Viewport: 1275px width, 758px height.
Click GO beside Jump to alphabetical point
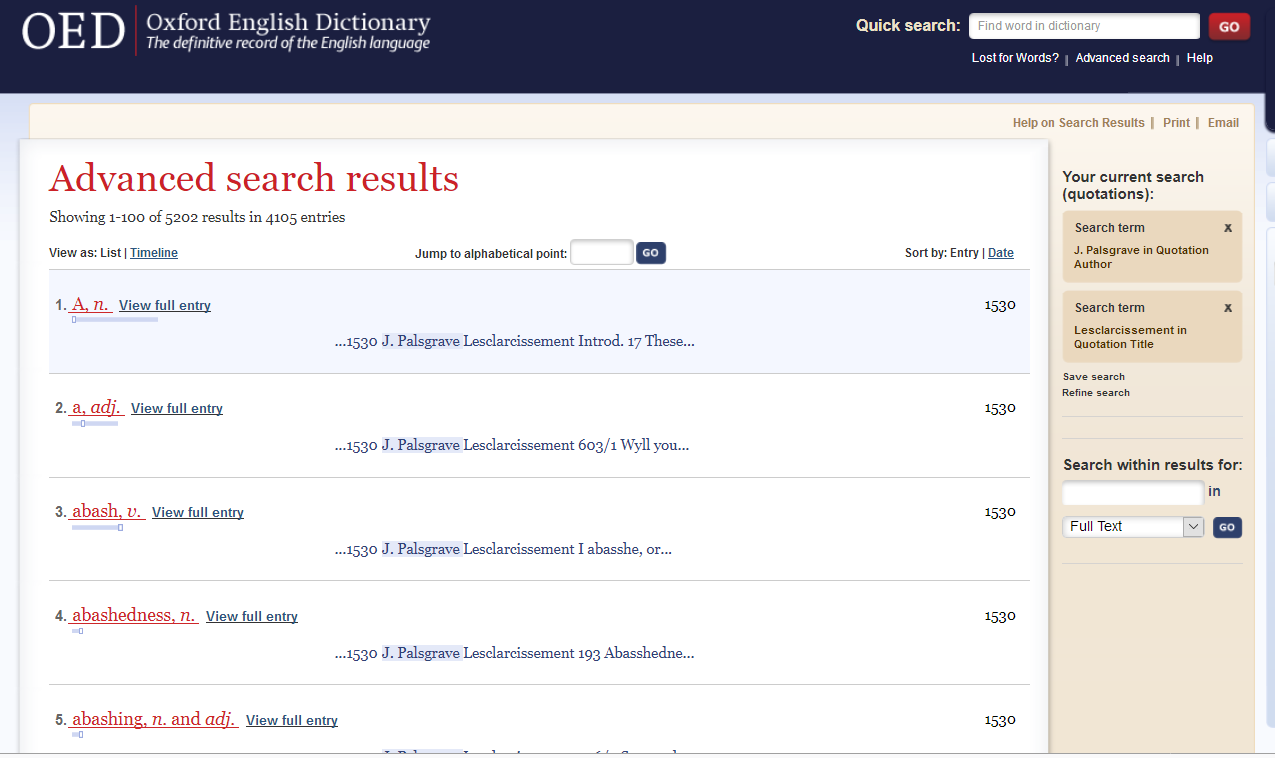[650, 253]
